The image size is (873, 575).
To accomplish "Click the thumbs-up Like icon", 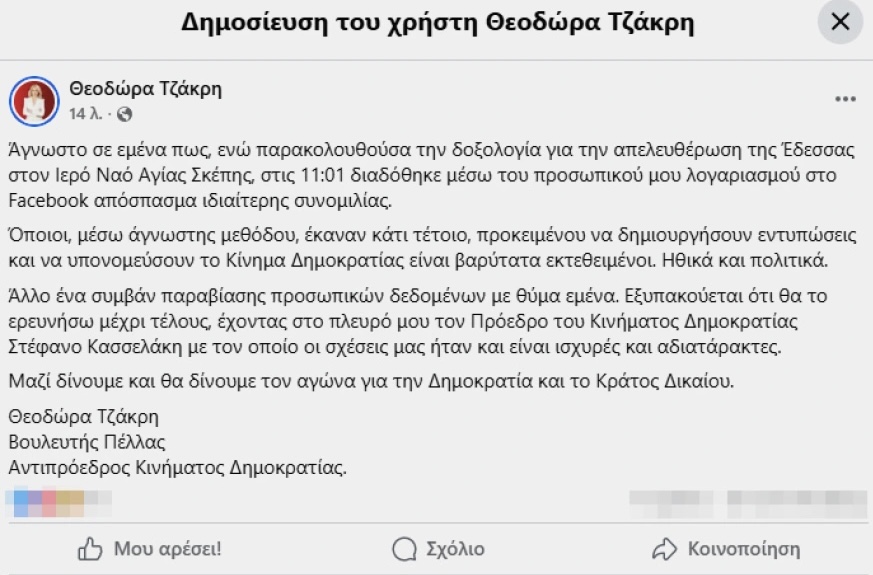I will [91, 549].
